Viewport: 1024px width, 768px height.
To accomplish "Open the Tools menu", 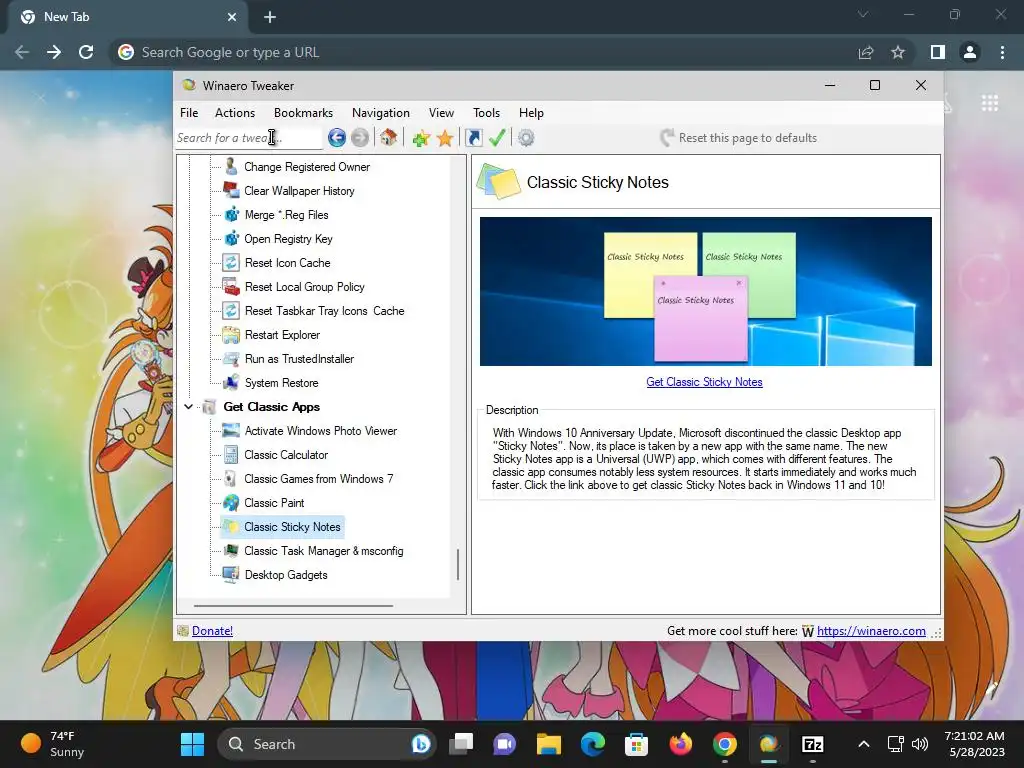I will coord(487,112).
